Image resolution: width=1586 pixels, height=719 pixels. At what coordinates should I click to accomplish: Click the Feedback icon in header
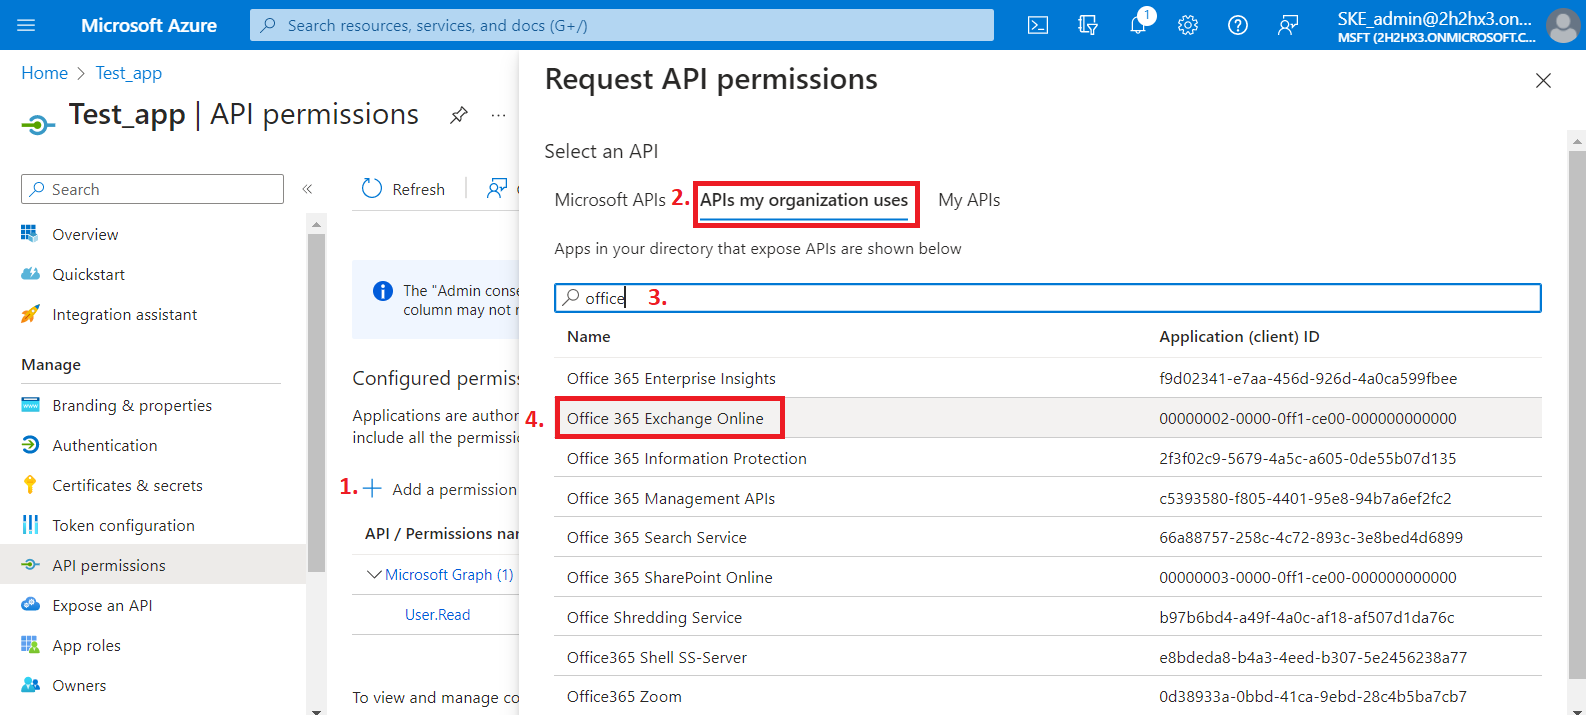(x=1288, y=25)
